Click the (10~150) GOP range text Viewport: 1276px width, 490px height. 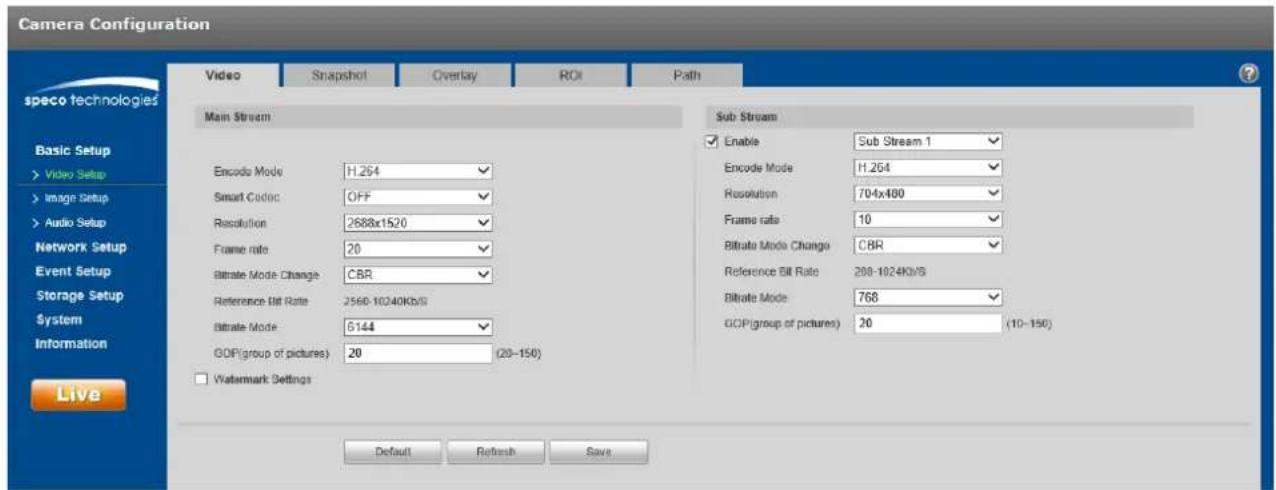click(x=1029, y=324)
